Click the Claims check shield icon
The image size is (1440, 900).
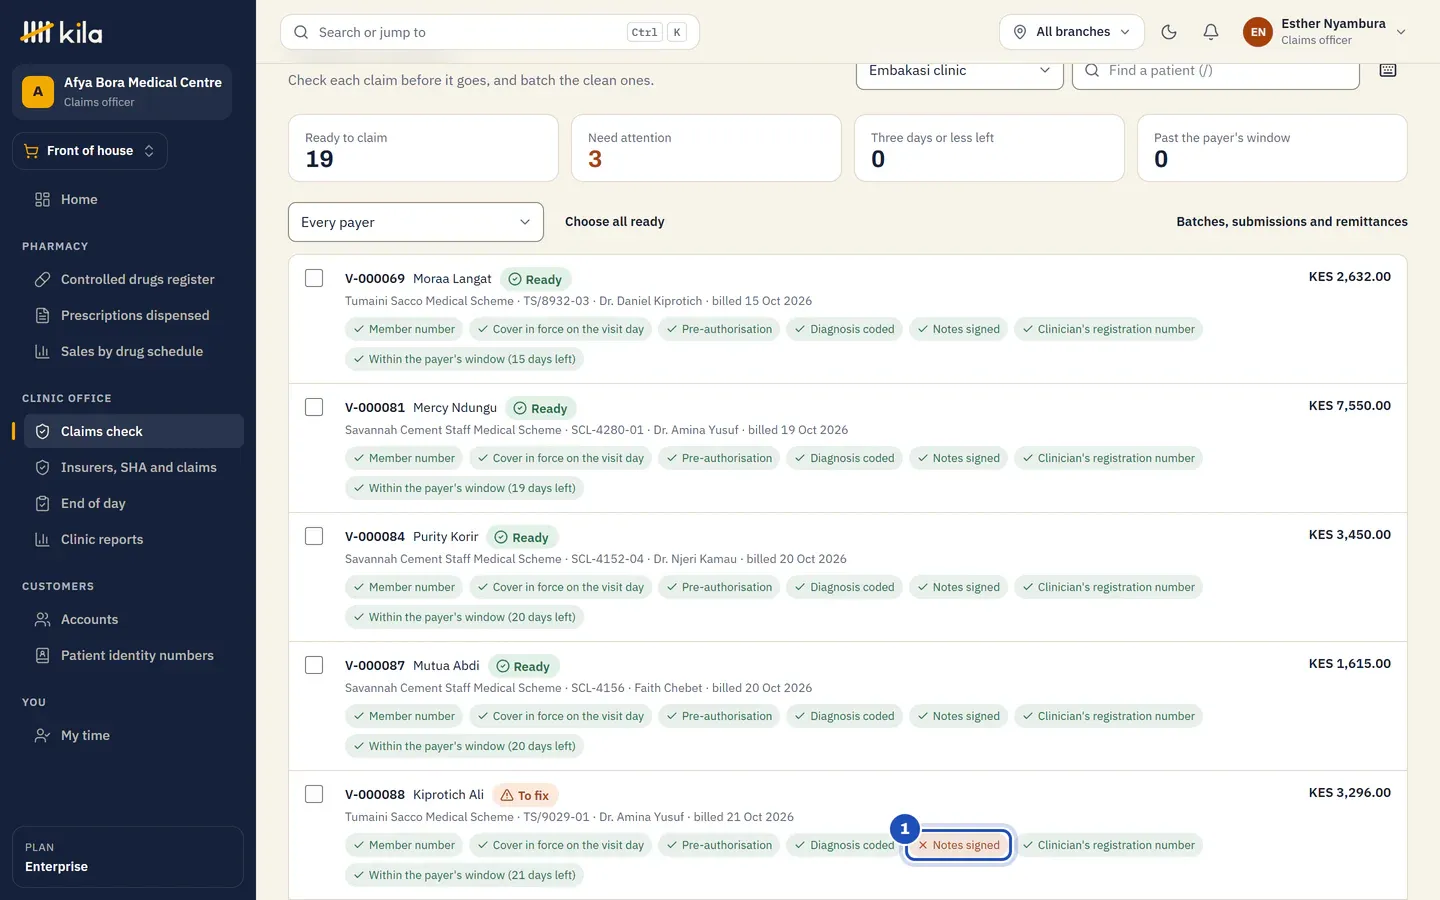pos(42,431)
